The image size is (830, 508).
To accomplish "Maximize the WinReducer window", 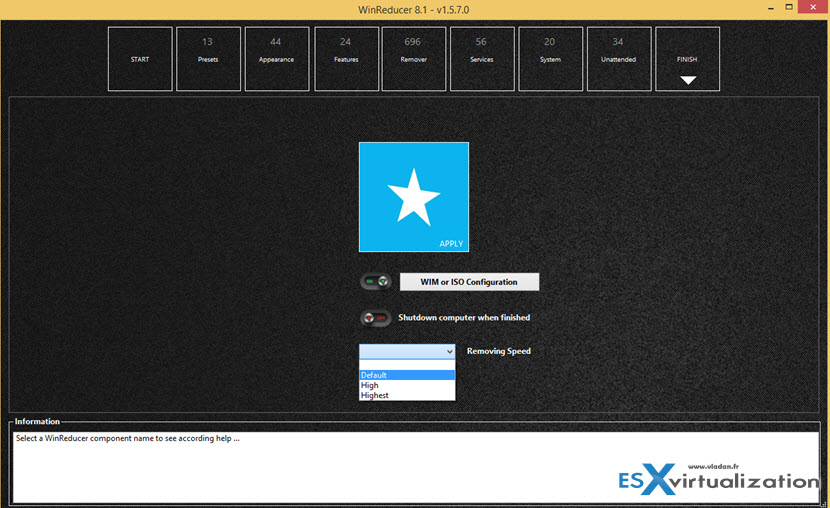I will (x=789, y=7).
